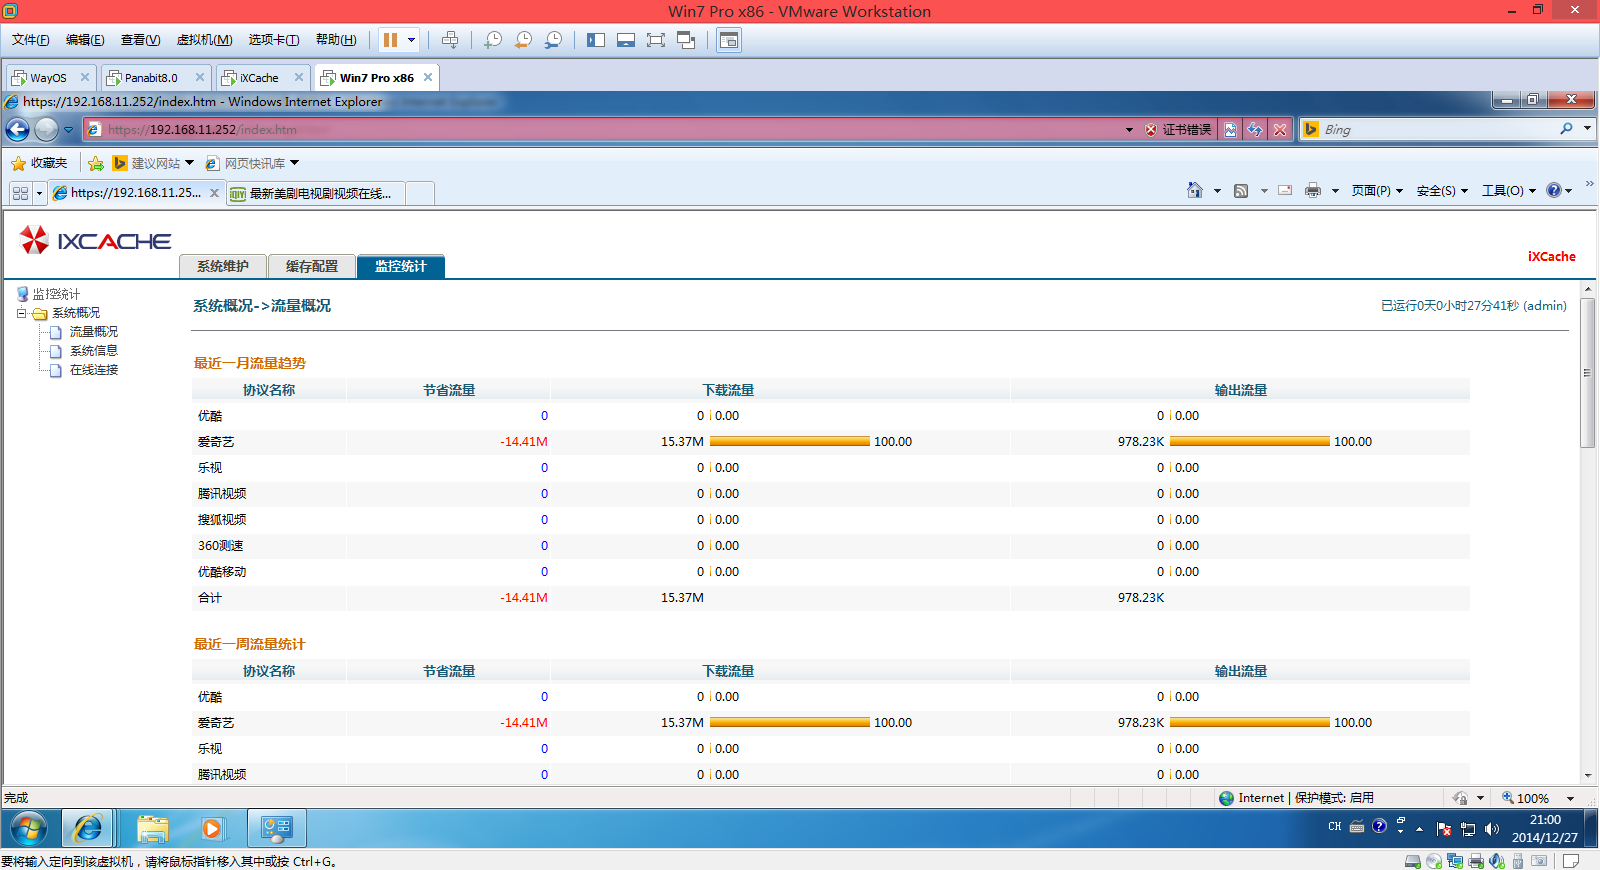
Task: Open the VMware 虚拟机(M) menu
Action: 204,40
